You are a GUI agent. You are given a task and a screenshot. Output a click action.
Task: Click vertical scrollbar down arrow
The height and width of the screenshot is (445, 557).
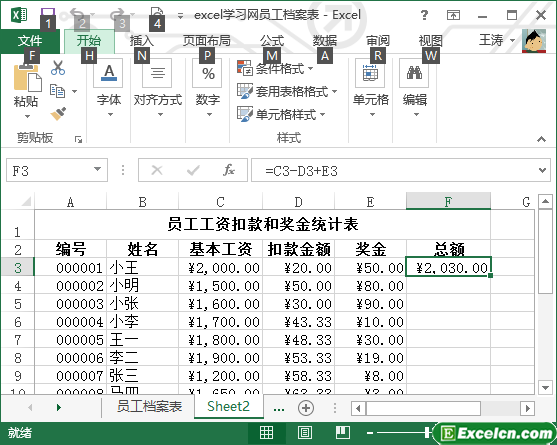545,387
